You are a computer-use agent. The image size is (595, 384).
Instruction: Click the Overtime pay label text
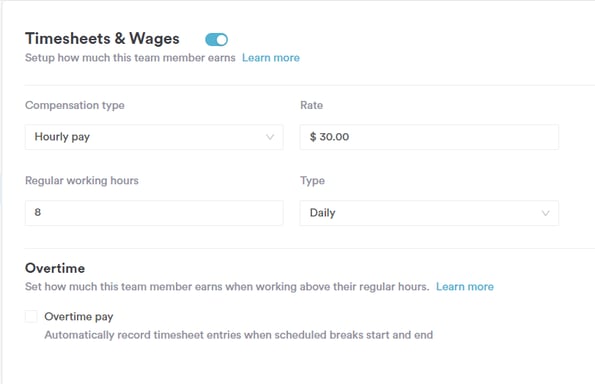pos(79,316)
